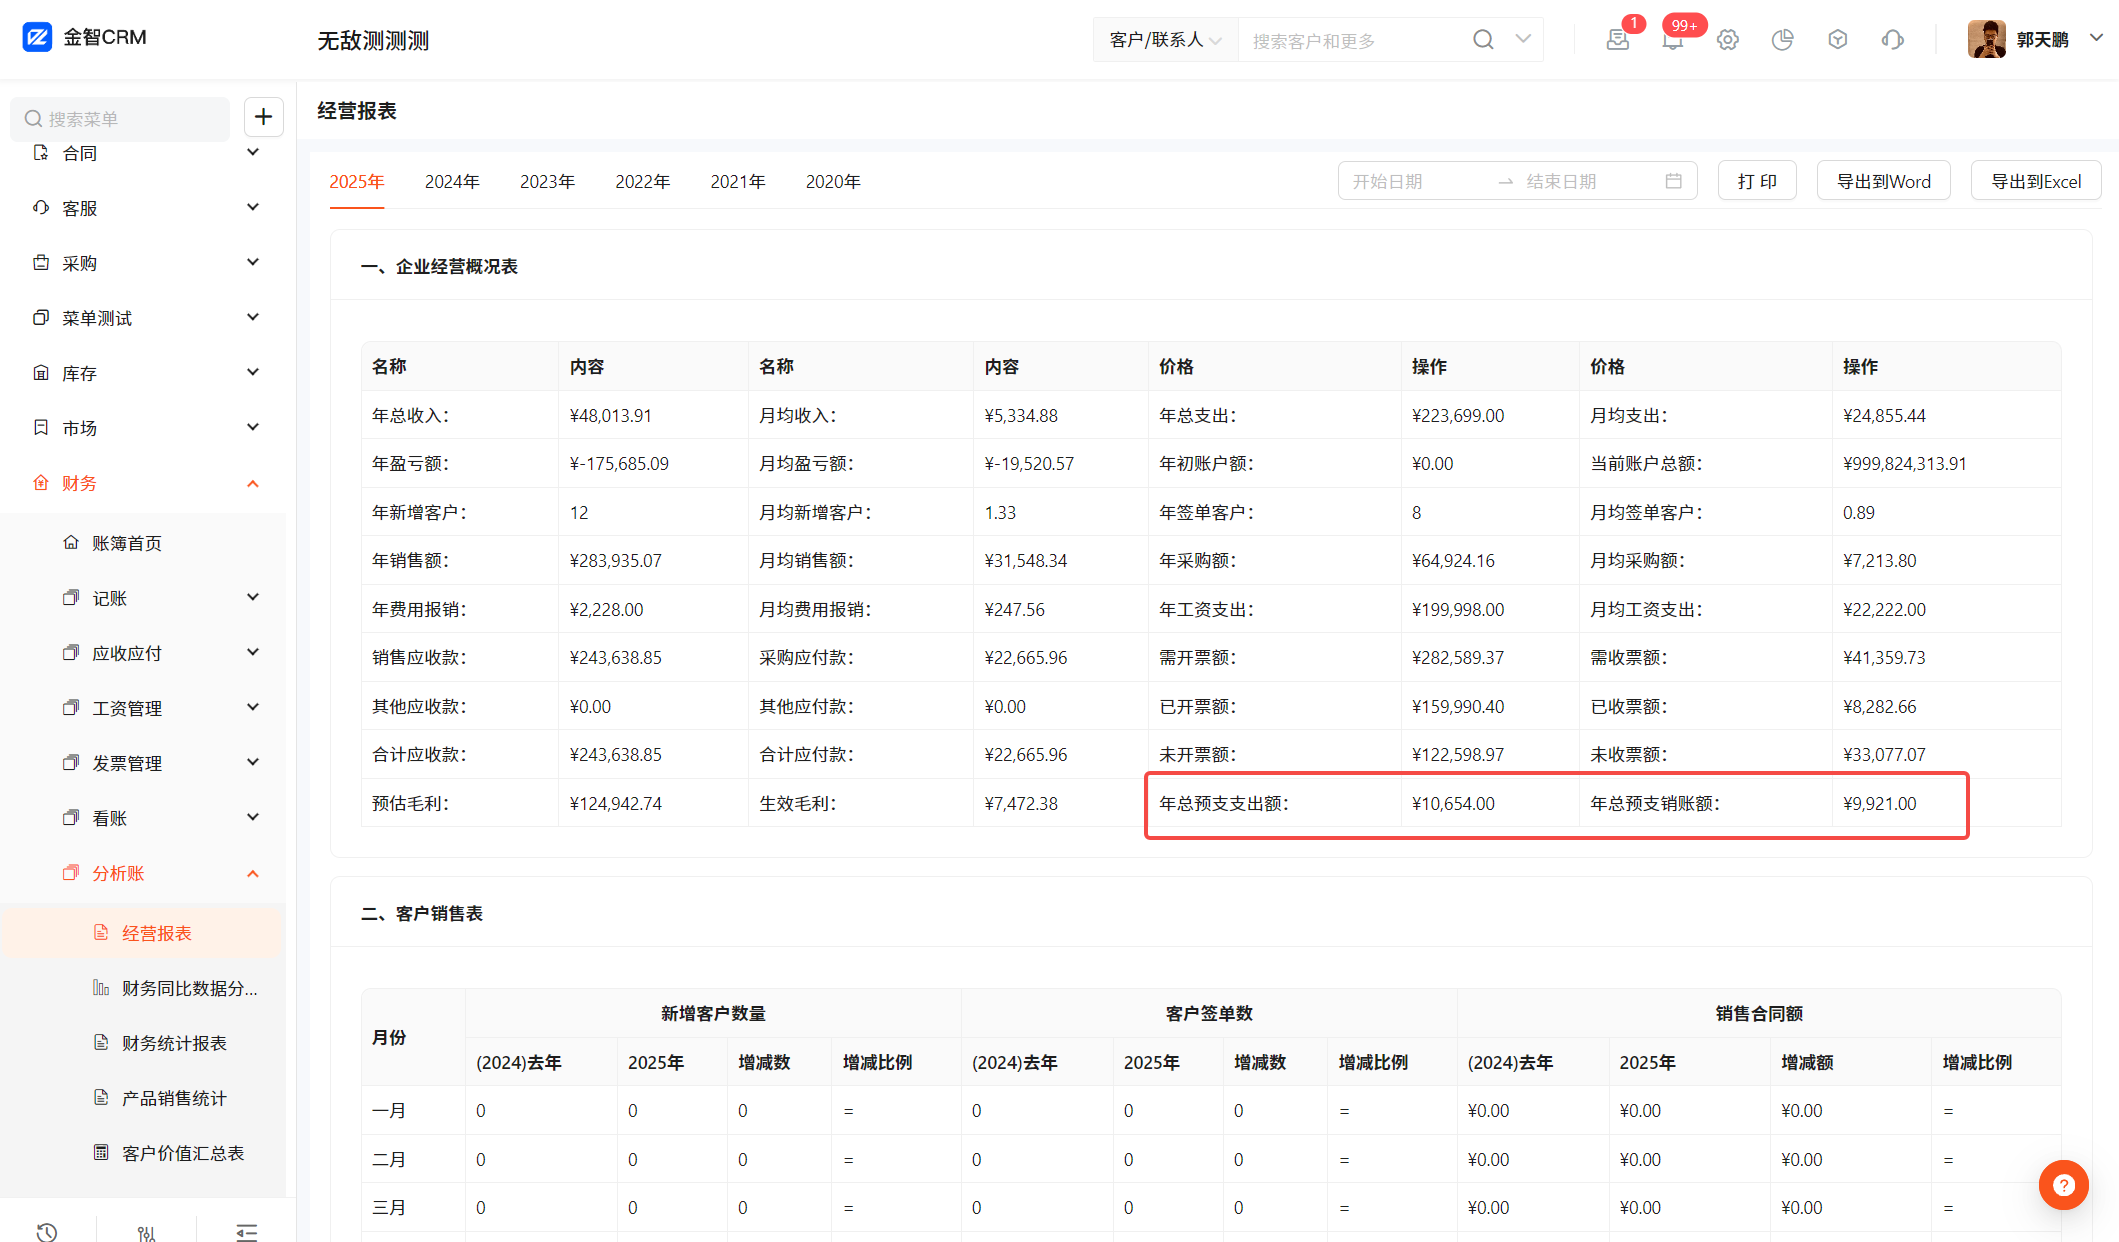Viewport: 2119px width, 1242px height.
Task: Open 财务统计报表 in sidebar
Action: 174,1043
